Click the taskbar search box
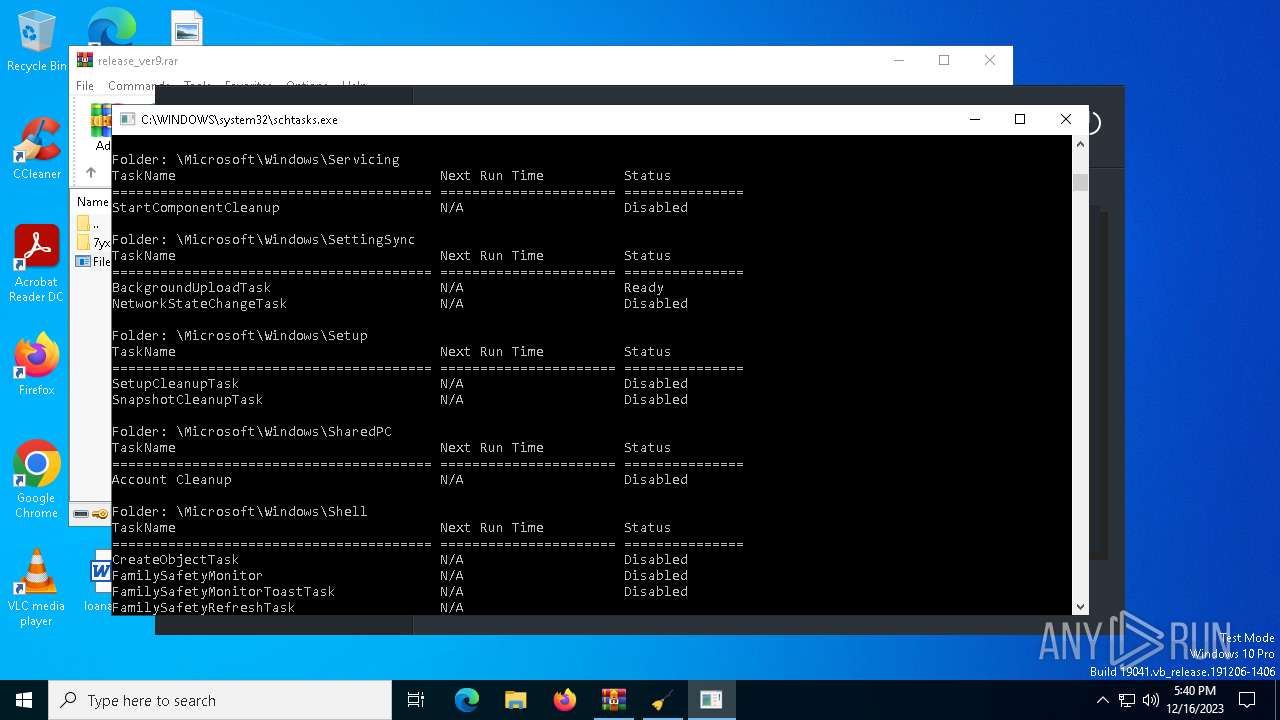 220,700
